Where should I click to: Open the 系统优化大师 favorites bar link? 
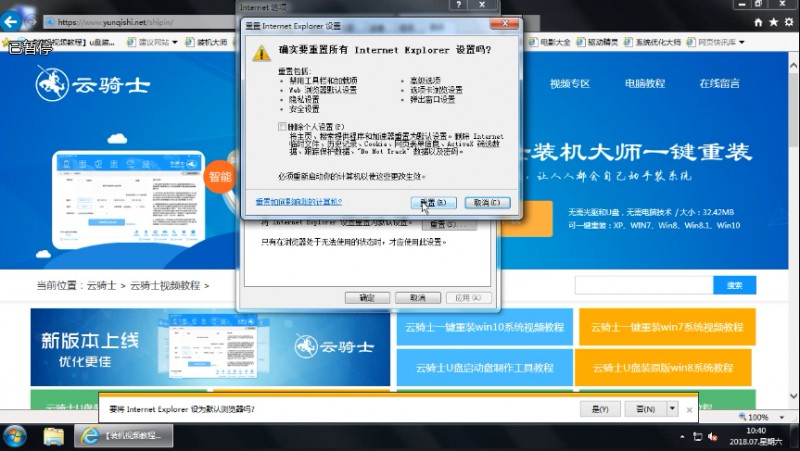(x=653, y=42)
